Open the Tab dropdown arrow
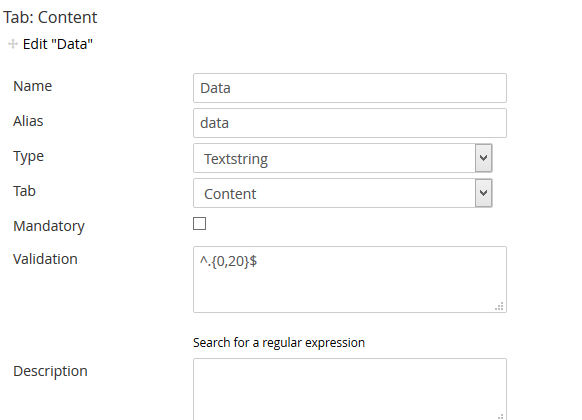 pyautogui.click(x=483, y=193)
